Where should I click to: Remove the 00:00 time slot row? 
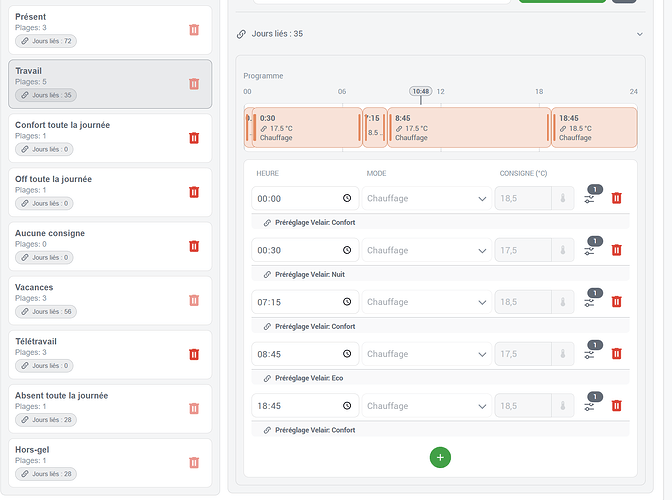click(616, 198)
